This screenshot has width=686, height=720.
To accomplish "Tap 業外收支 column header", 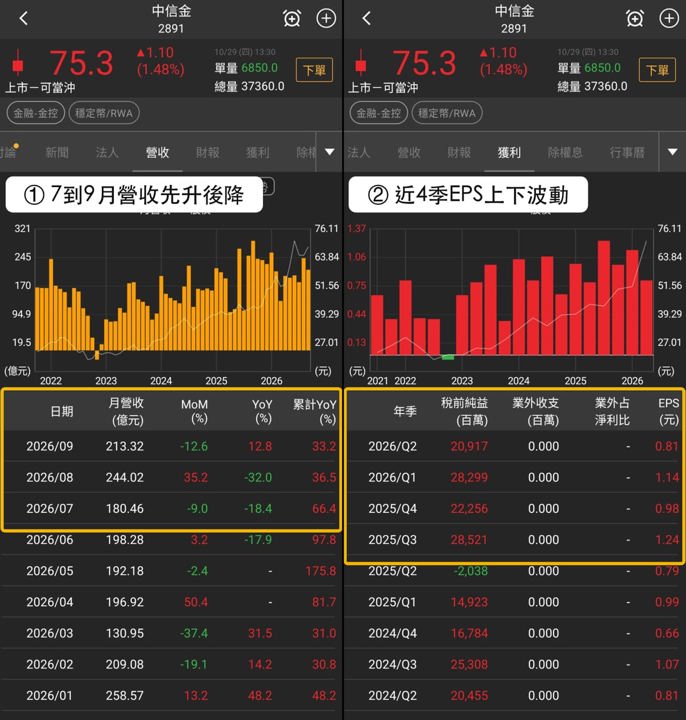I will 535,411.
